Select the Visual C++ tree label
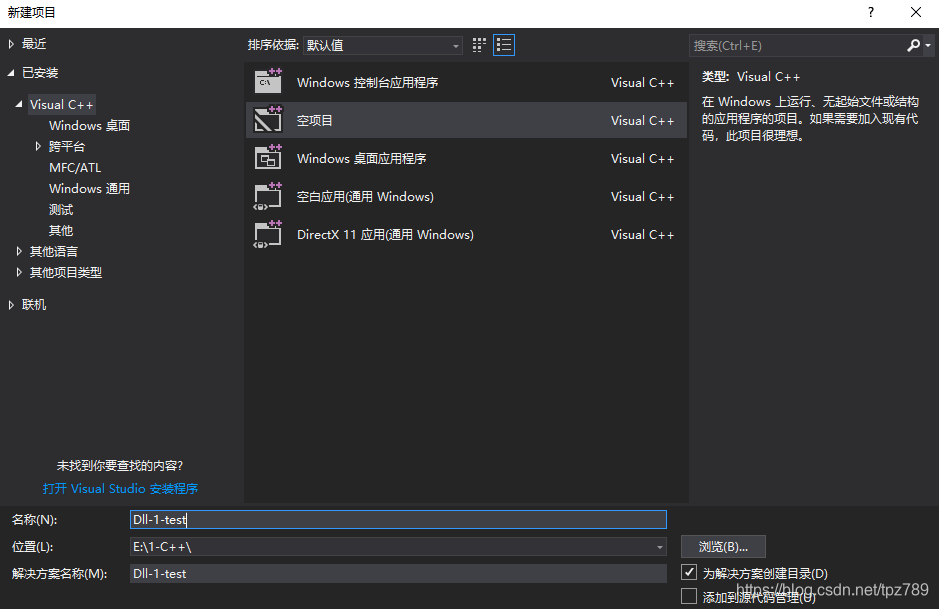Viewport: 939px width, 609px height. pos(62,104)
